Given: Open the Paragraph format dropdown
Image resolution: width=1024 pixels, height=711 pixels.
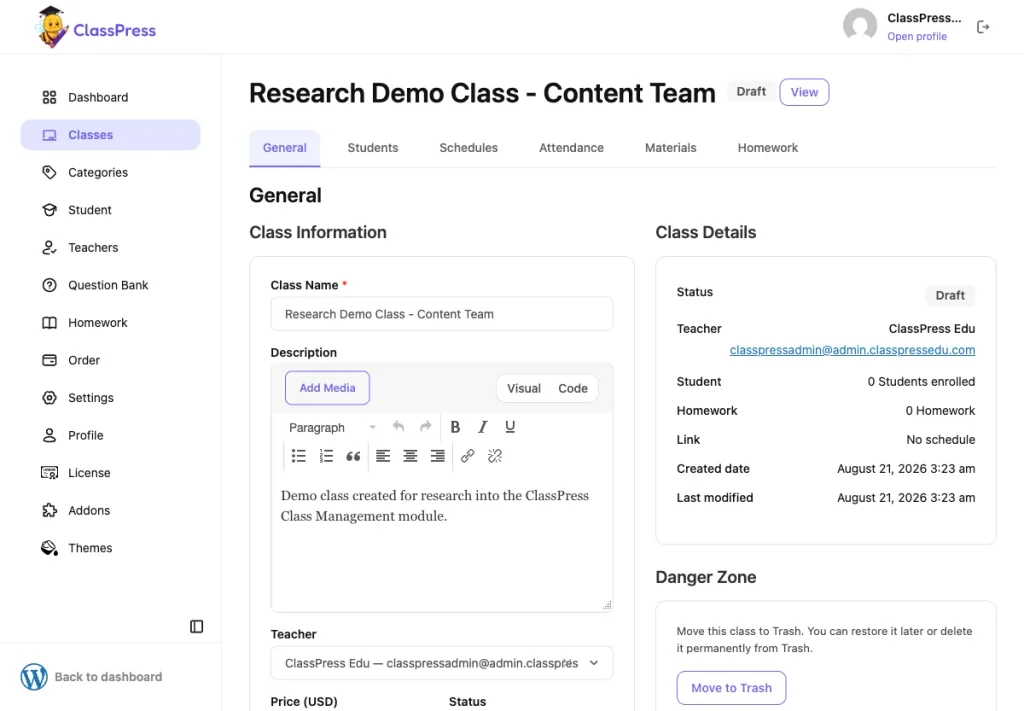Looking at the screenshot, I should [332, 428].
